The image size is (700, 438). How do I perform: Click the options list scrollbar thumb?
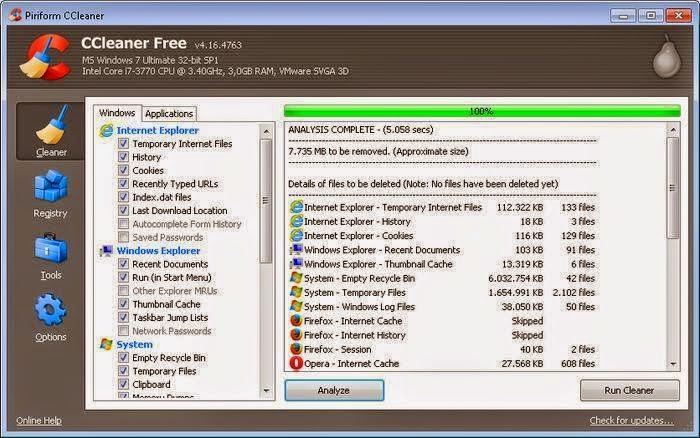point(266,201)
